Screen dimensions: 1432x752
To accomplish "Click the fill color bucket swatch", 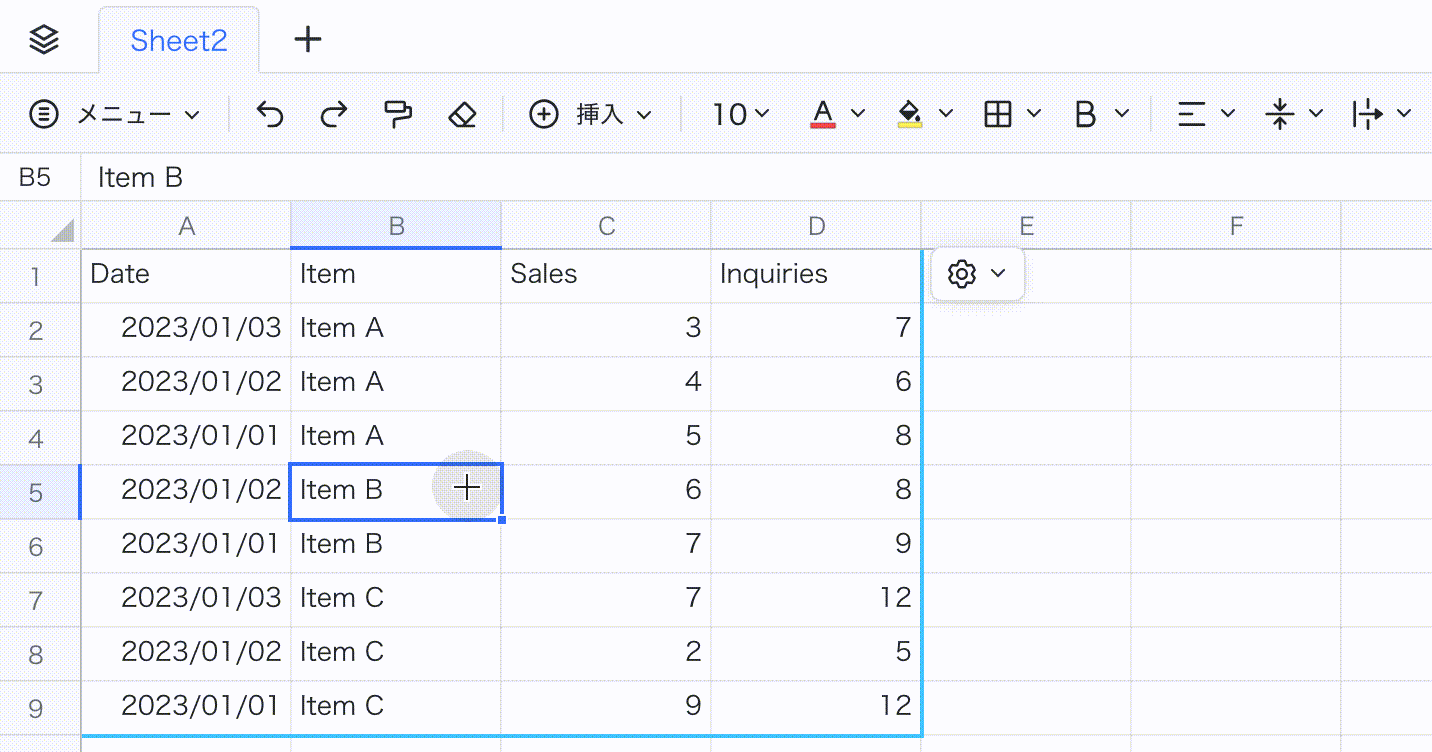I will (910, 114).
